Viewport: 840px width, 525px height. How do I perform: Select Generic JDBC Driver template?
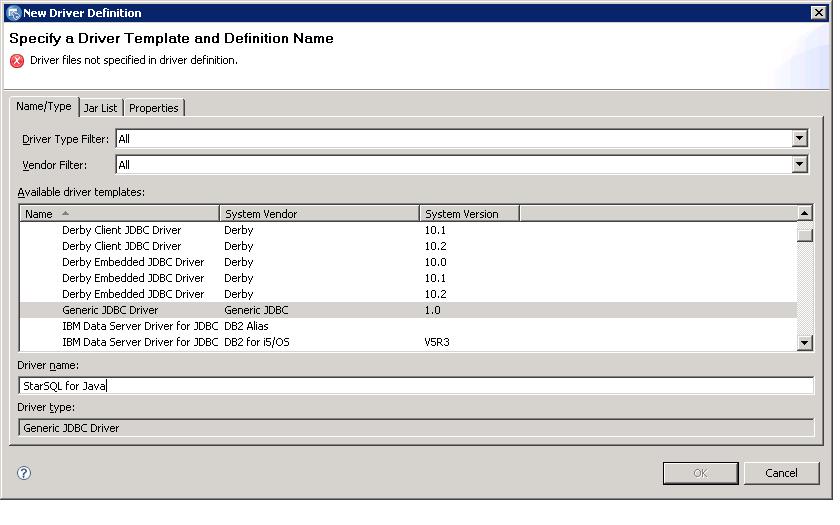pos(110,310)
